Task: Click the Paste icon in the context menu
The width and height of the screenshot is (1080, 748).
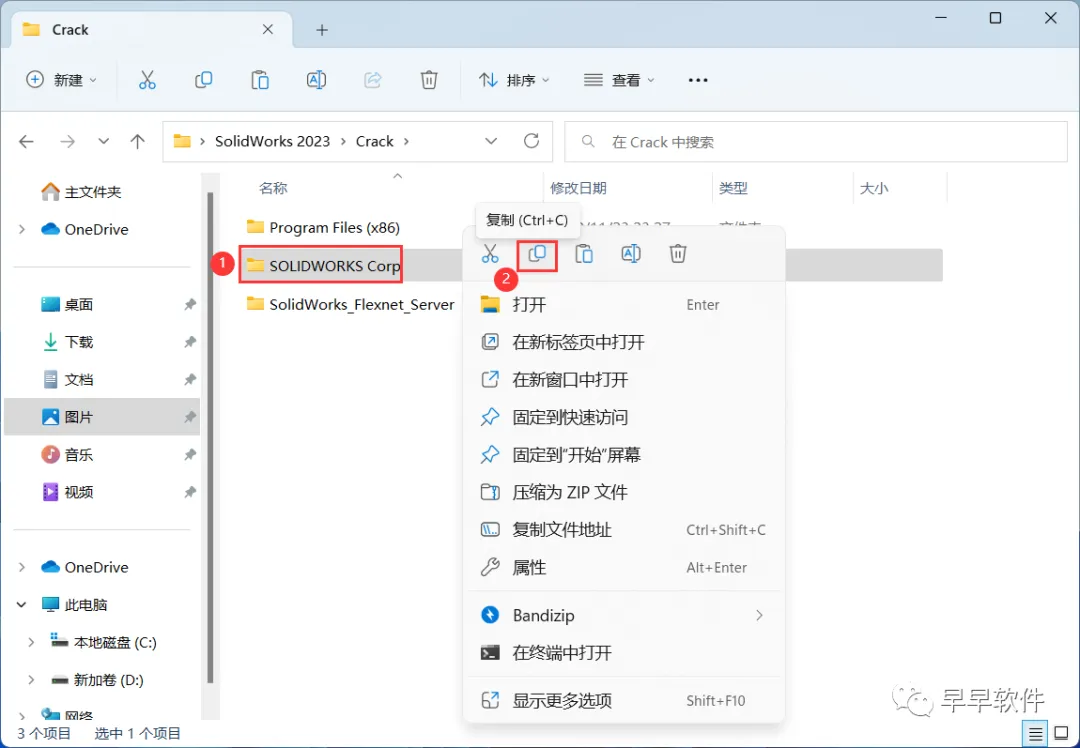Action: (584, 253)
